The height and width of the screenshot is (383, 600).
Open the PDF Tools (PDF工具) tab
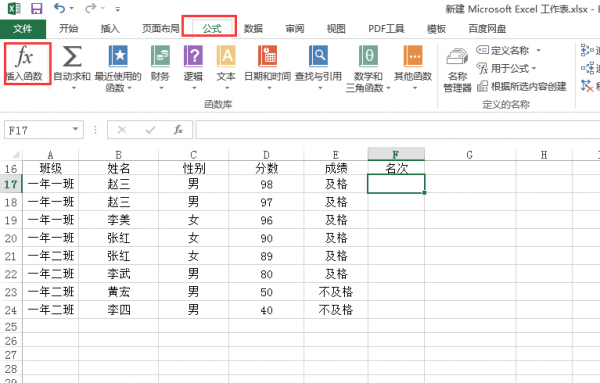(386, 29)
